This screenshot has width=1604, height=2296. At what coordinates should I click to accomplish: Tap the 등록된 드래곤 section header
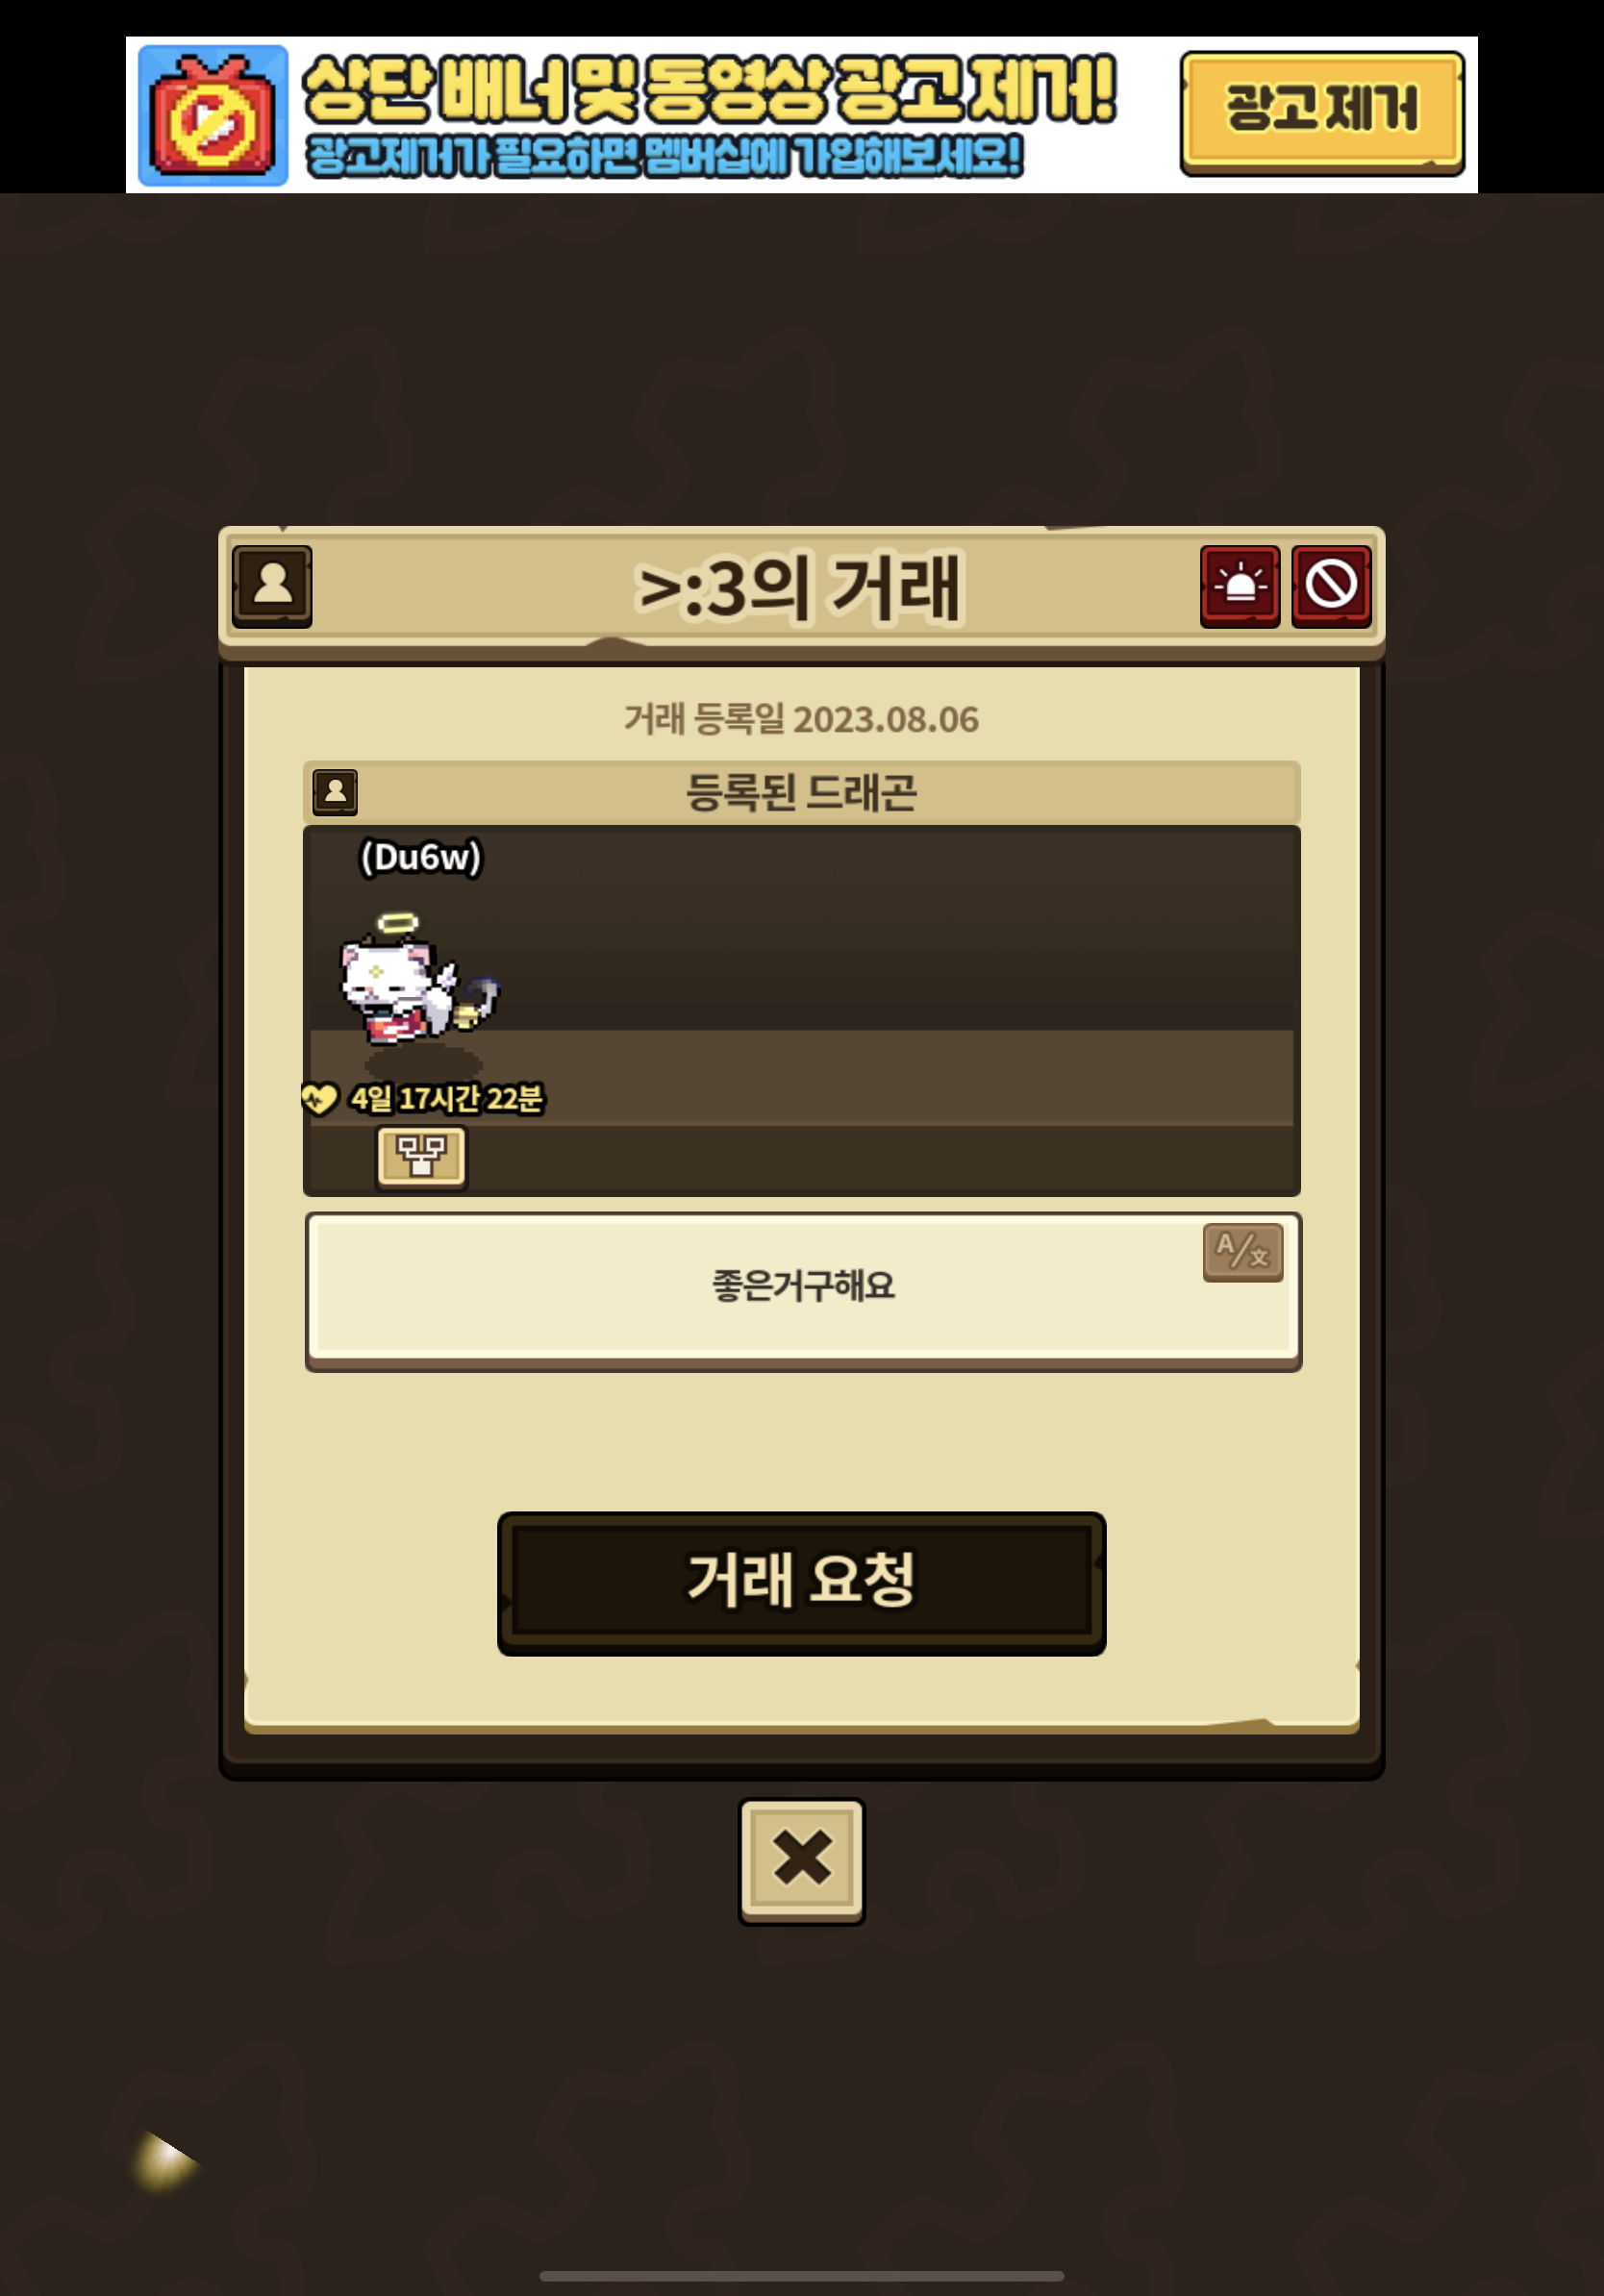pos(802,792)
